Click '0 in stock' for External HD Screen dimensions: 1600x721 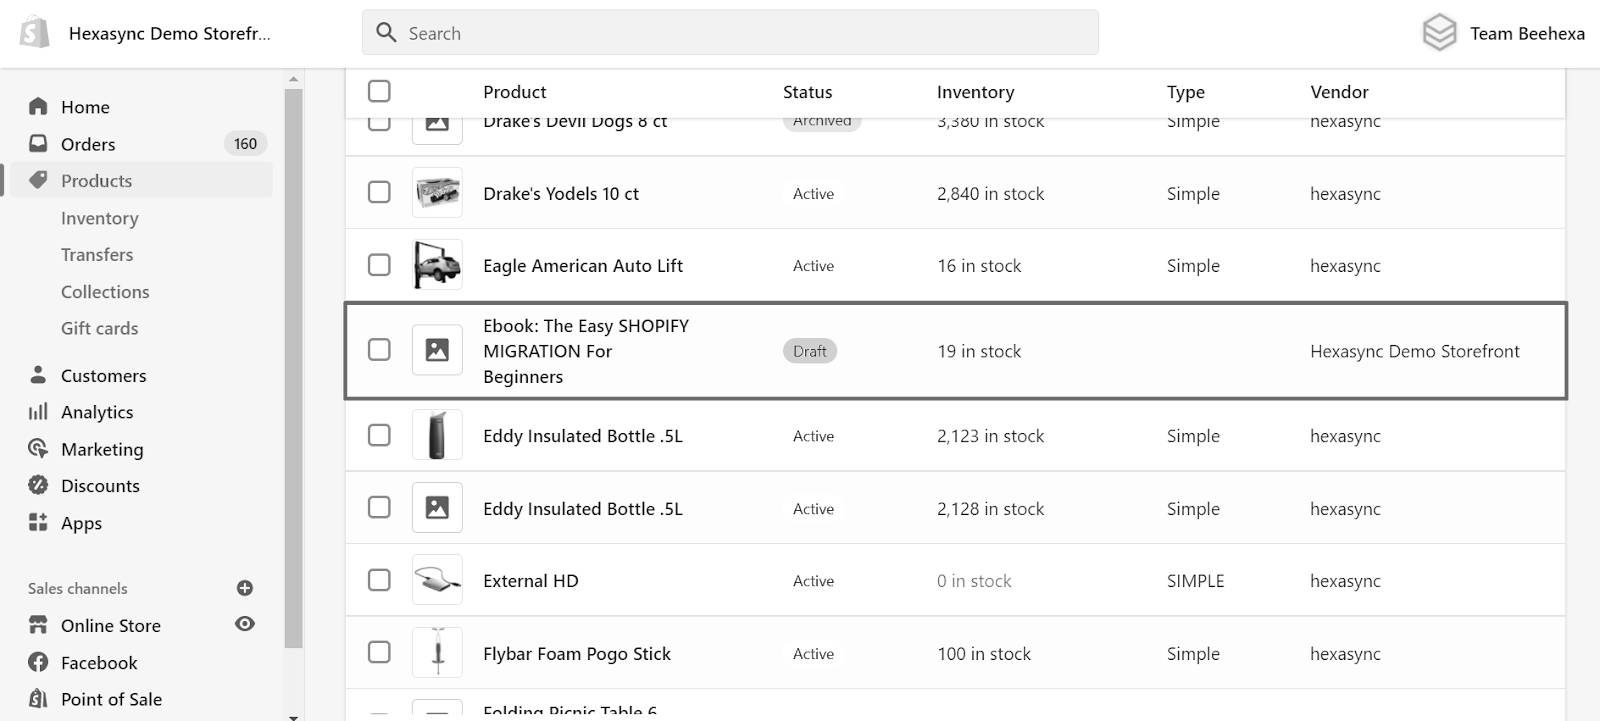(x=974, y=581)
